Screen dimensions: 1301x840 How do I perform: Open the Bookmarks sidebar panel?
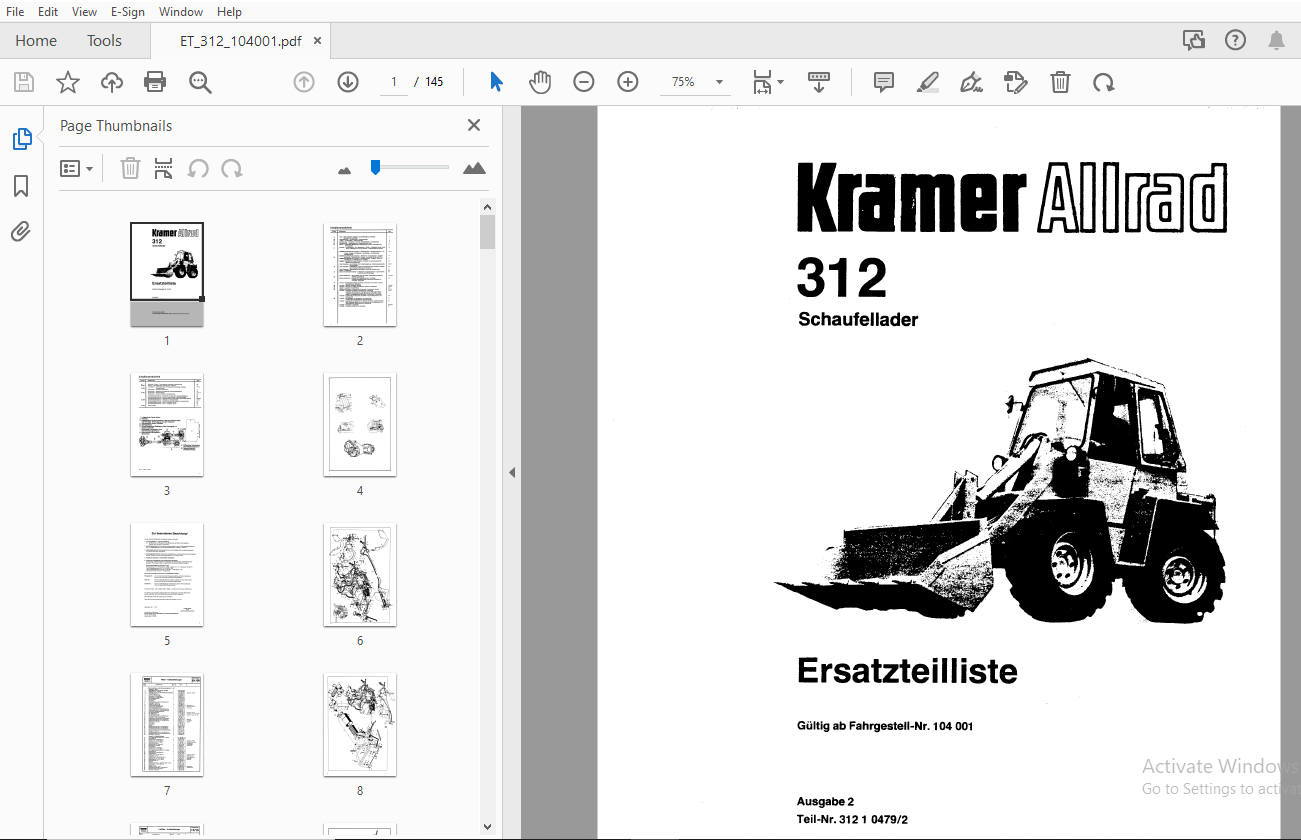pos(21,186)
